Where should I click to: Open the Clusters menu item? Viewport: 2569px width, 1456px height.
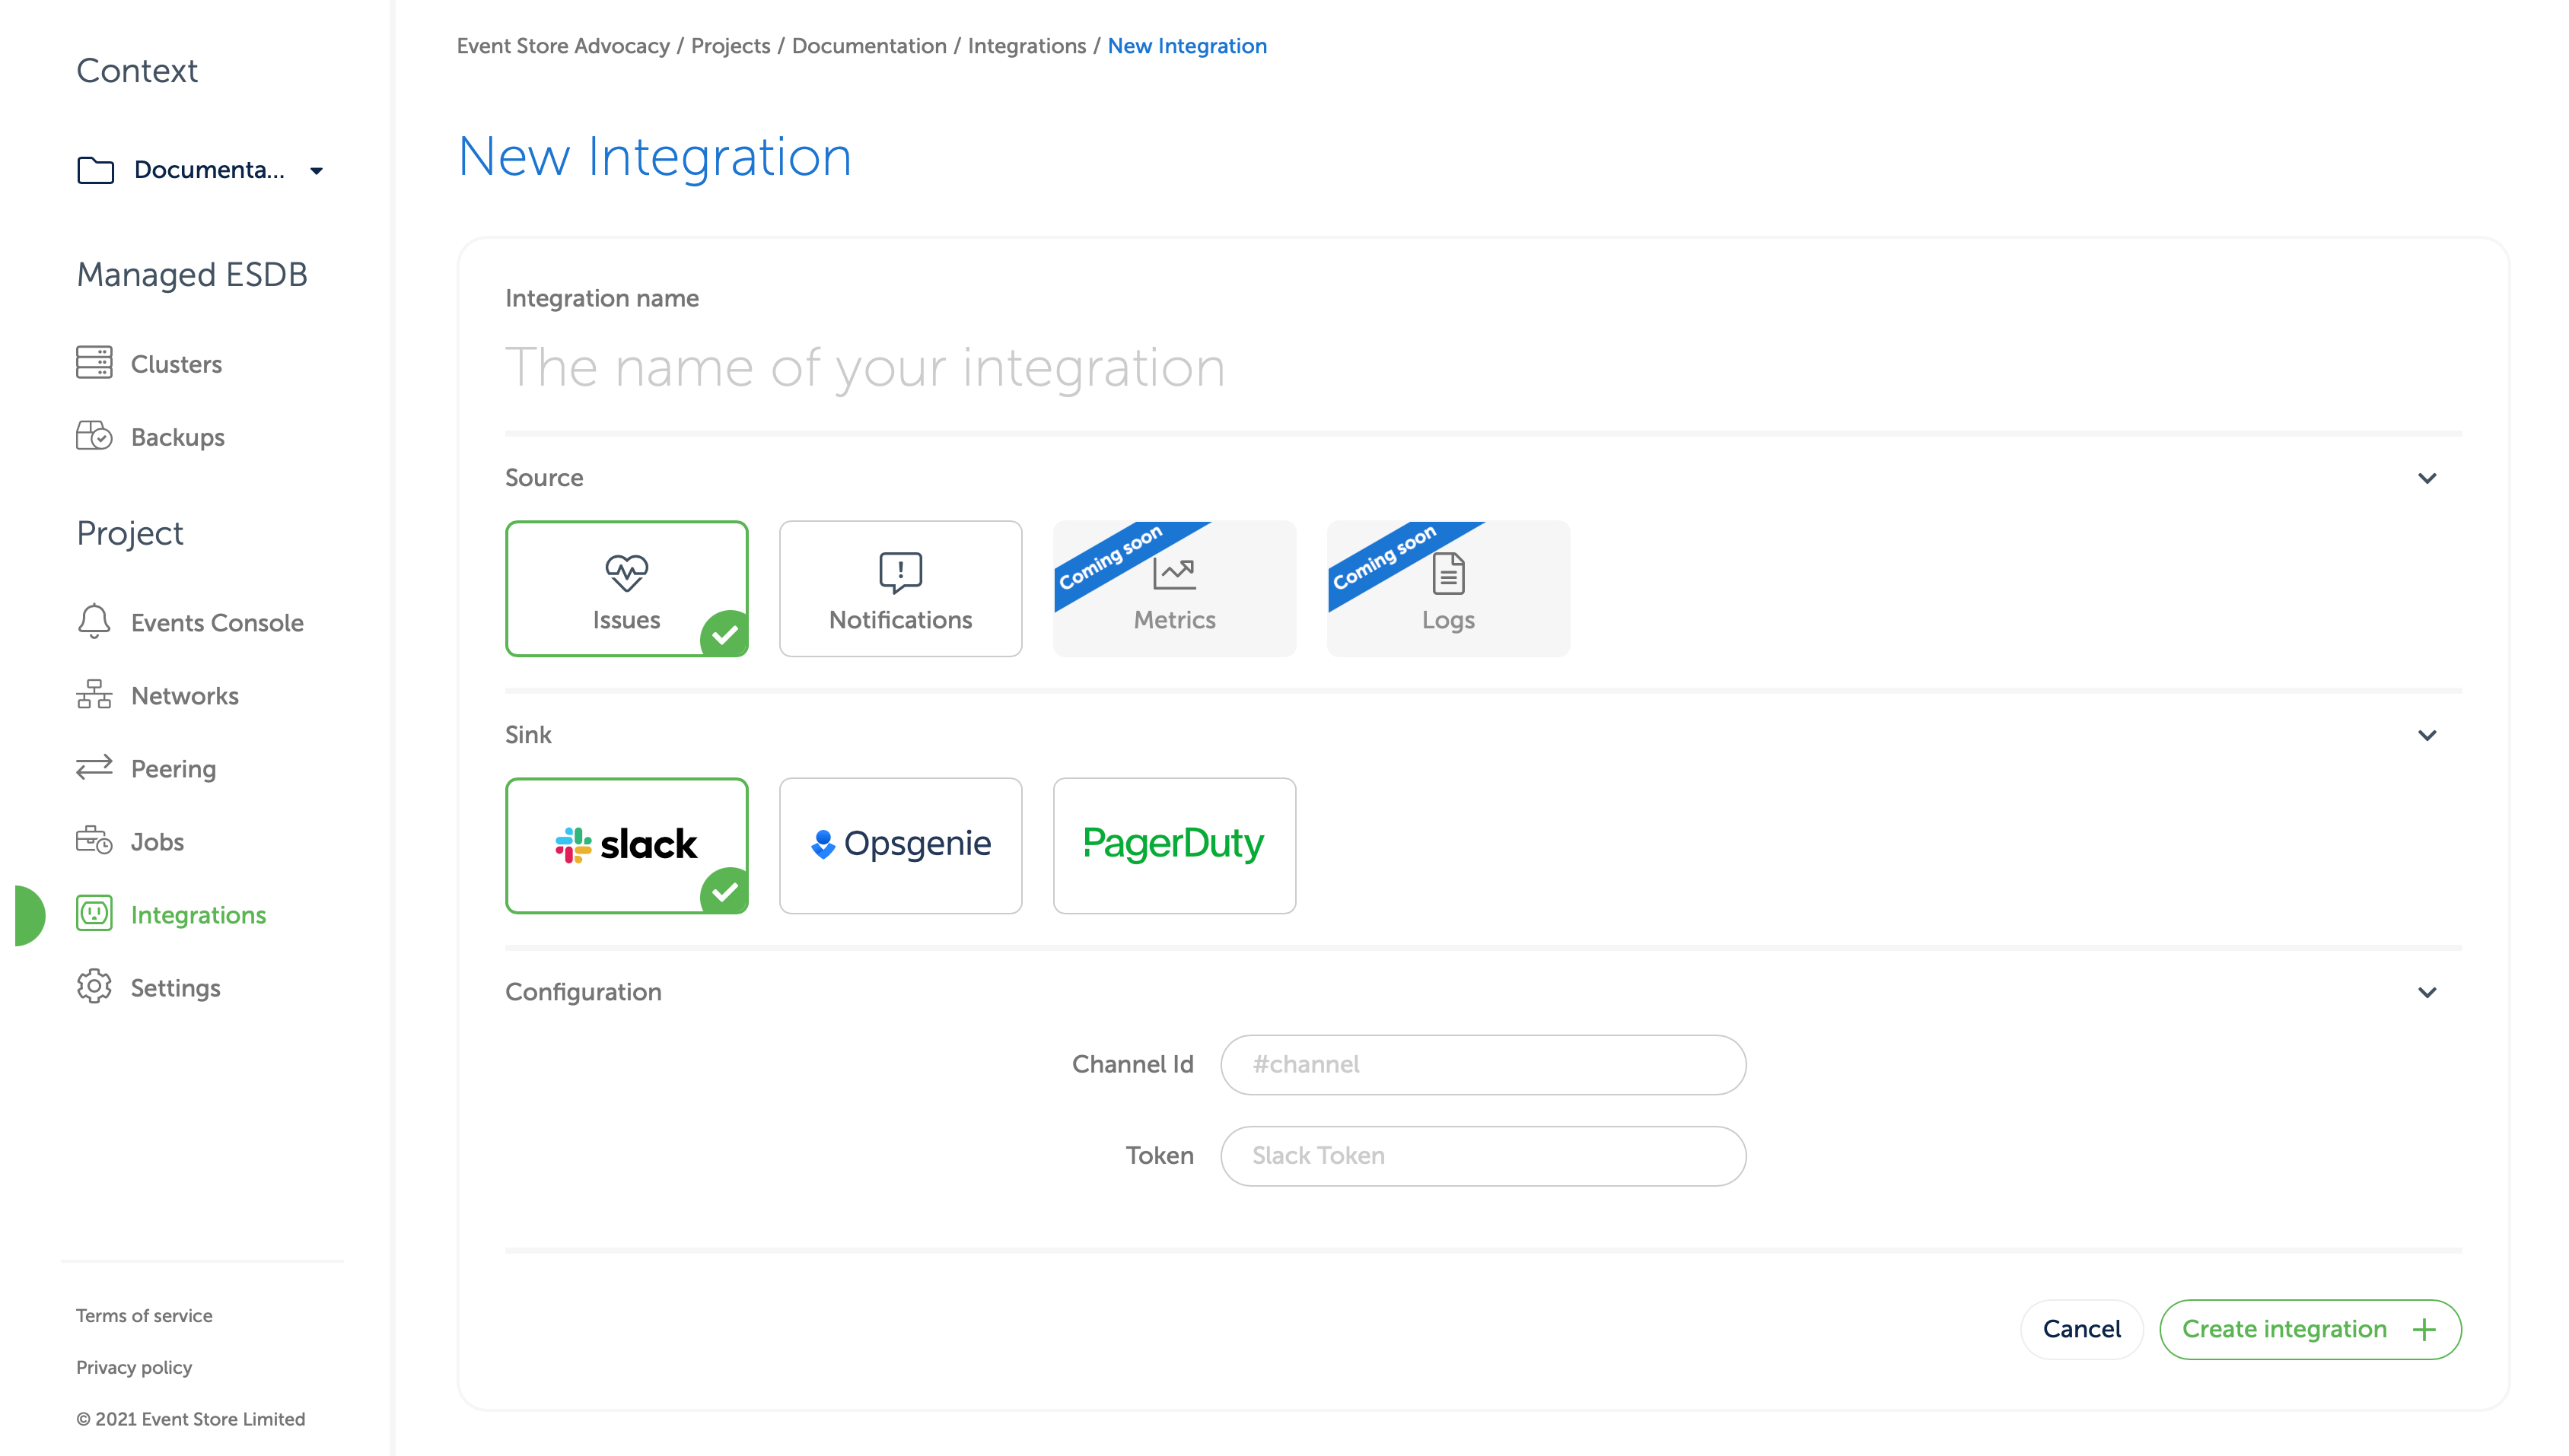[x=177, y=364]
